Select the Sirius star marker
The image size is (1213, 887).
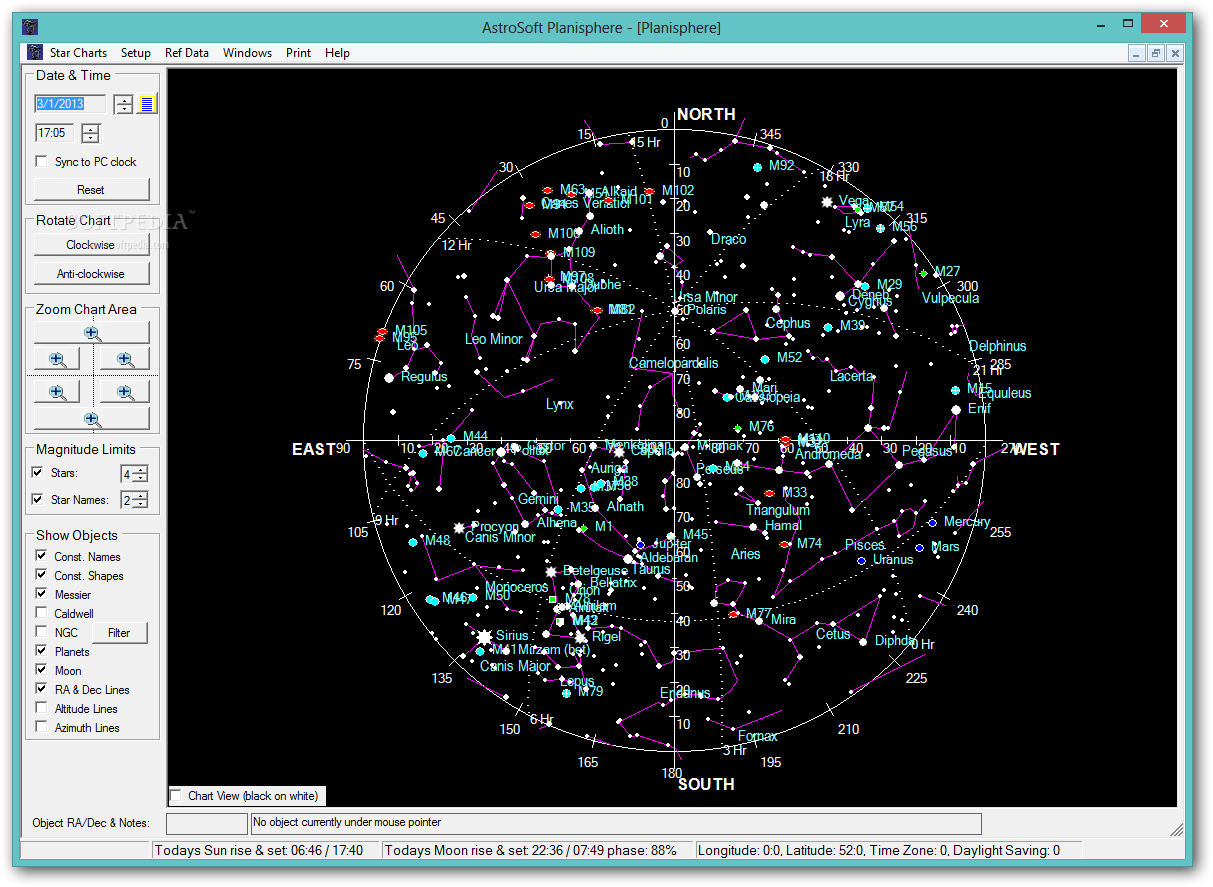point(485,636)
